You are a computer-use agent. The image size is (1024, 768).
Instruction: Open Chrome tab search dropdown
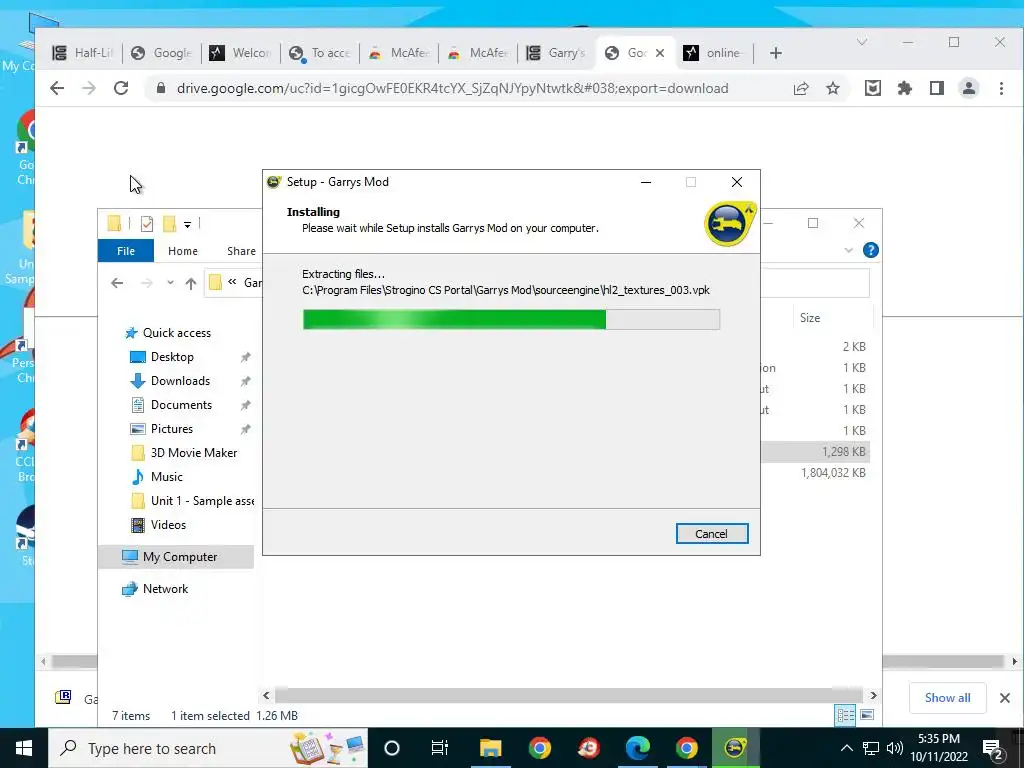point(862,42)
